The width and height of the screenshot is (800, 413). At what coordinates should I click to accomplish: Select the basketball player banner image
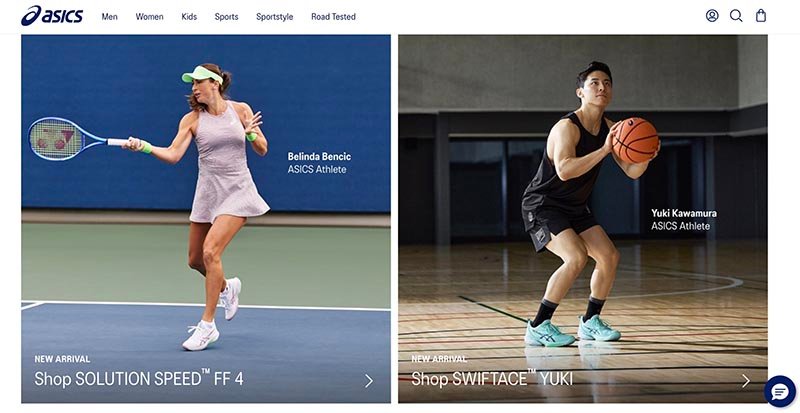[x=582, y=200]
